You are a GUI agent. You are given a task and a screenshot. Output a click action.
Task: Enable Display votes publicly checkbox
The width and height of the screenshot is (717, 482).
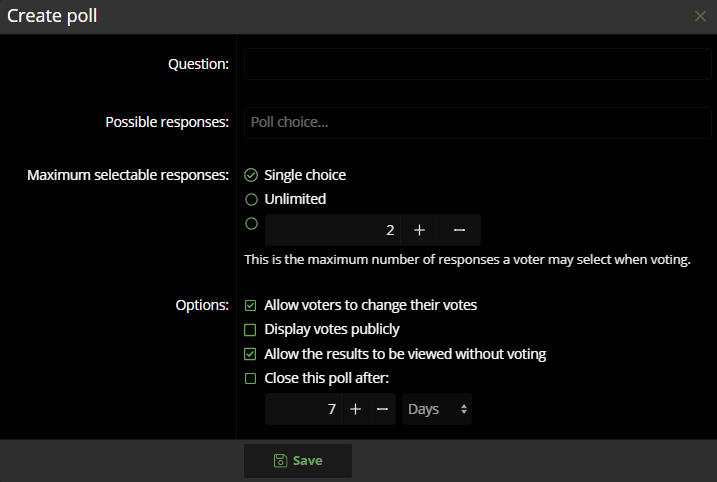click(250, 330)
